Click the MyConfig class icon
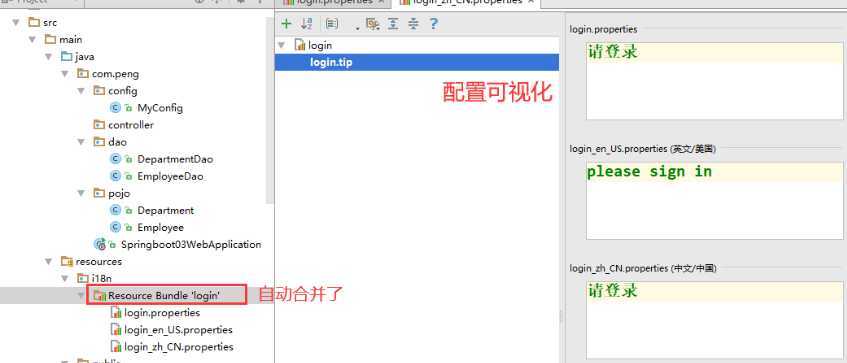 point(115,108)
